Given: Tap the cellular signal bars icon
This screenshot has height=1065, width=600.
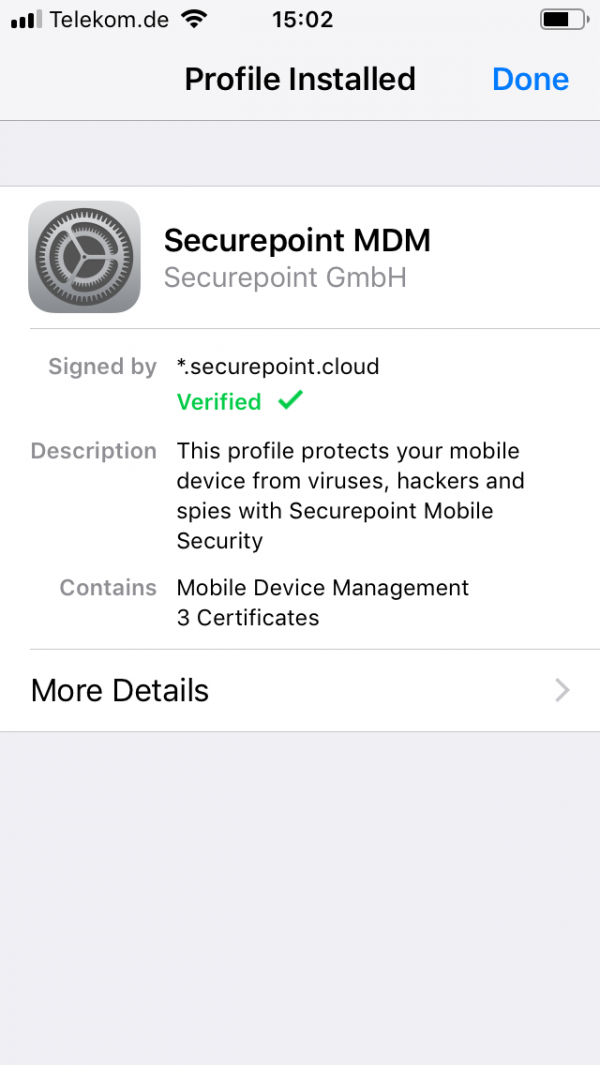Looking at the screenshot, I should tap(26, 19).
